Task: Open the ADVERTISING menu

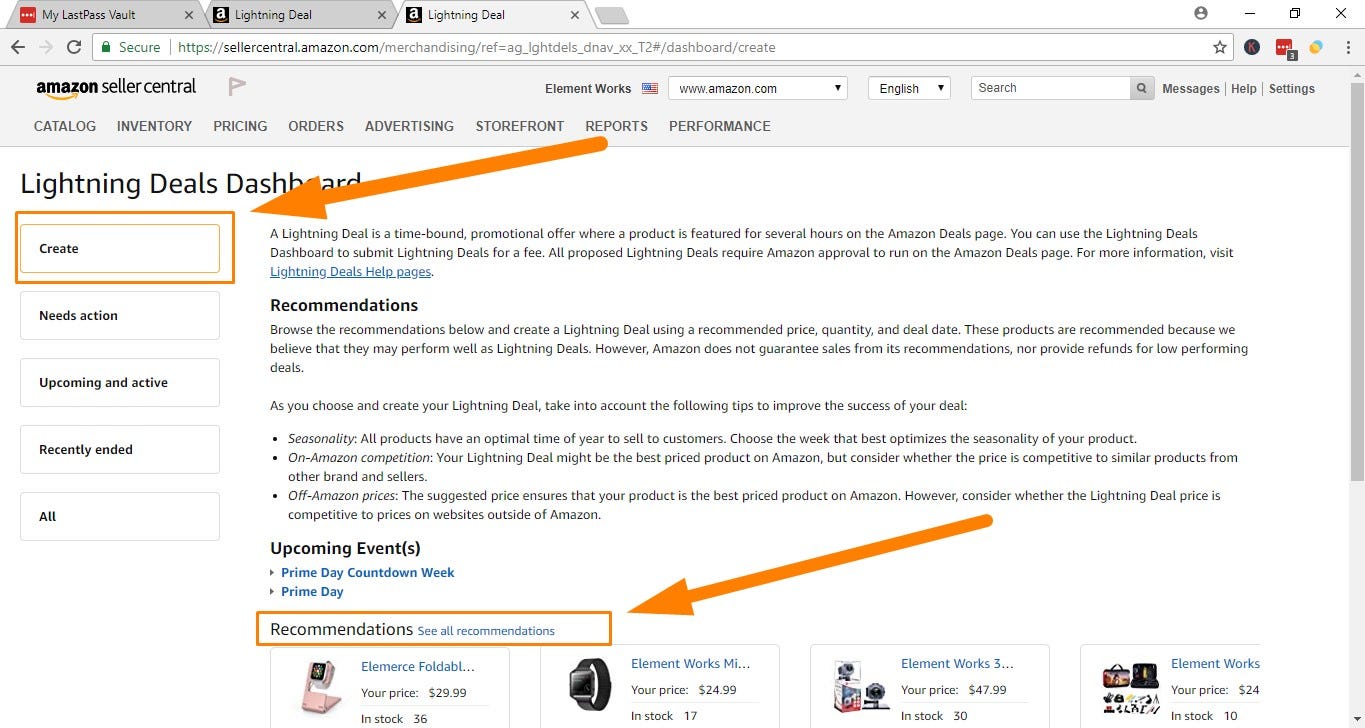Action: pyautogui.click(x=409, y=126)
